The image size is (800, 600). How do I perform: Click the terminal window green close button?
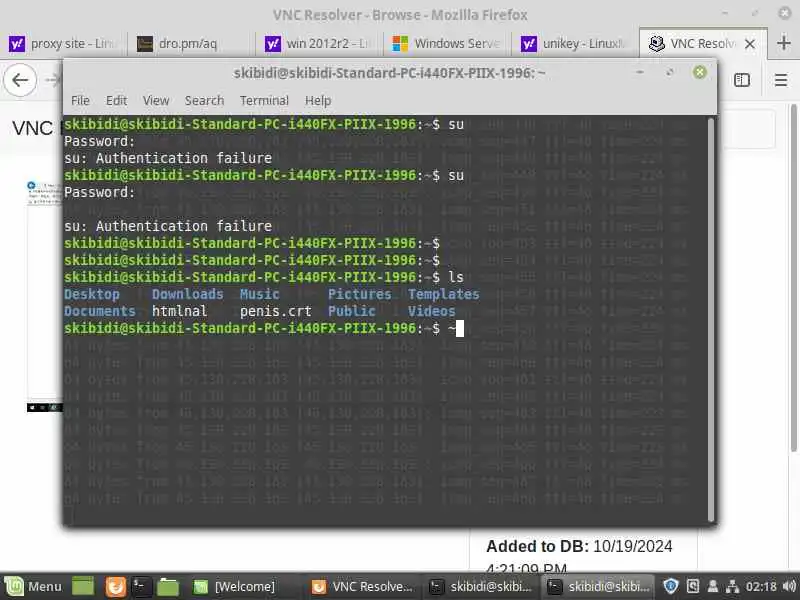pos(699,72)
